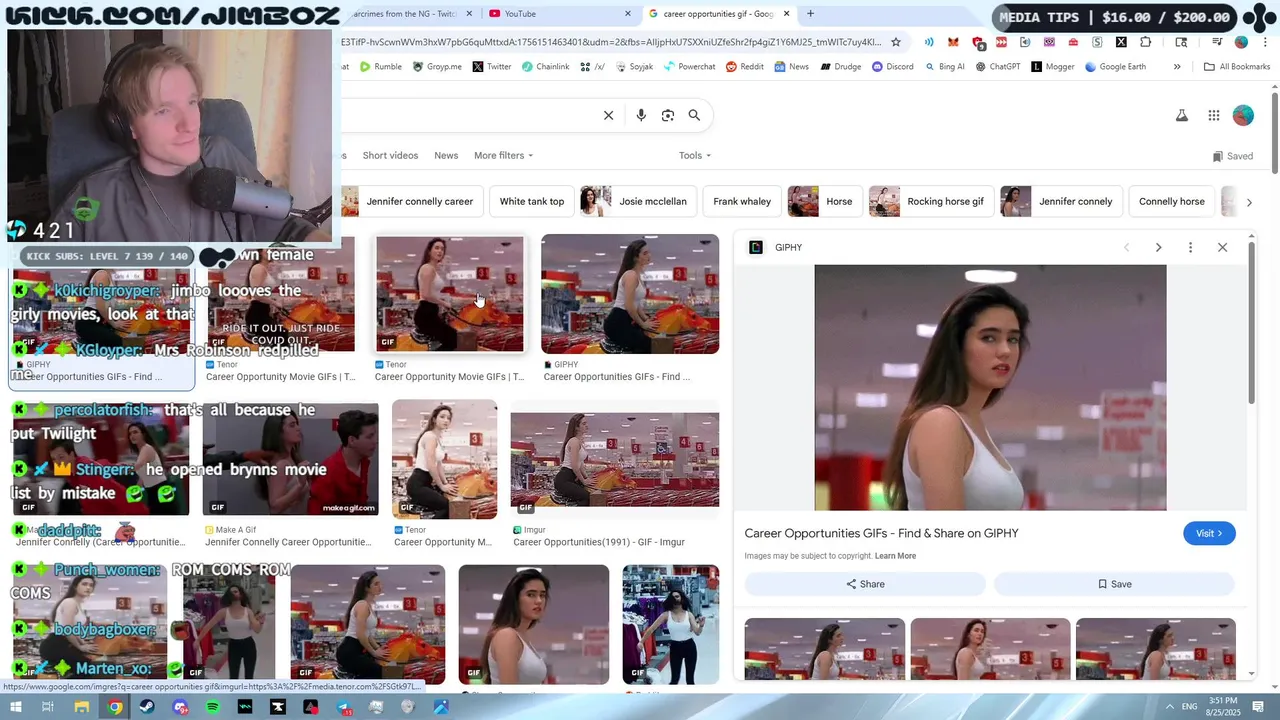Open the Bing AI bookmark
1280x720 pixels.
click(x=943, y=67)
